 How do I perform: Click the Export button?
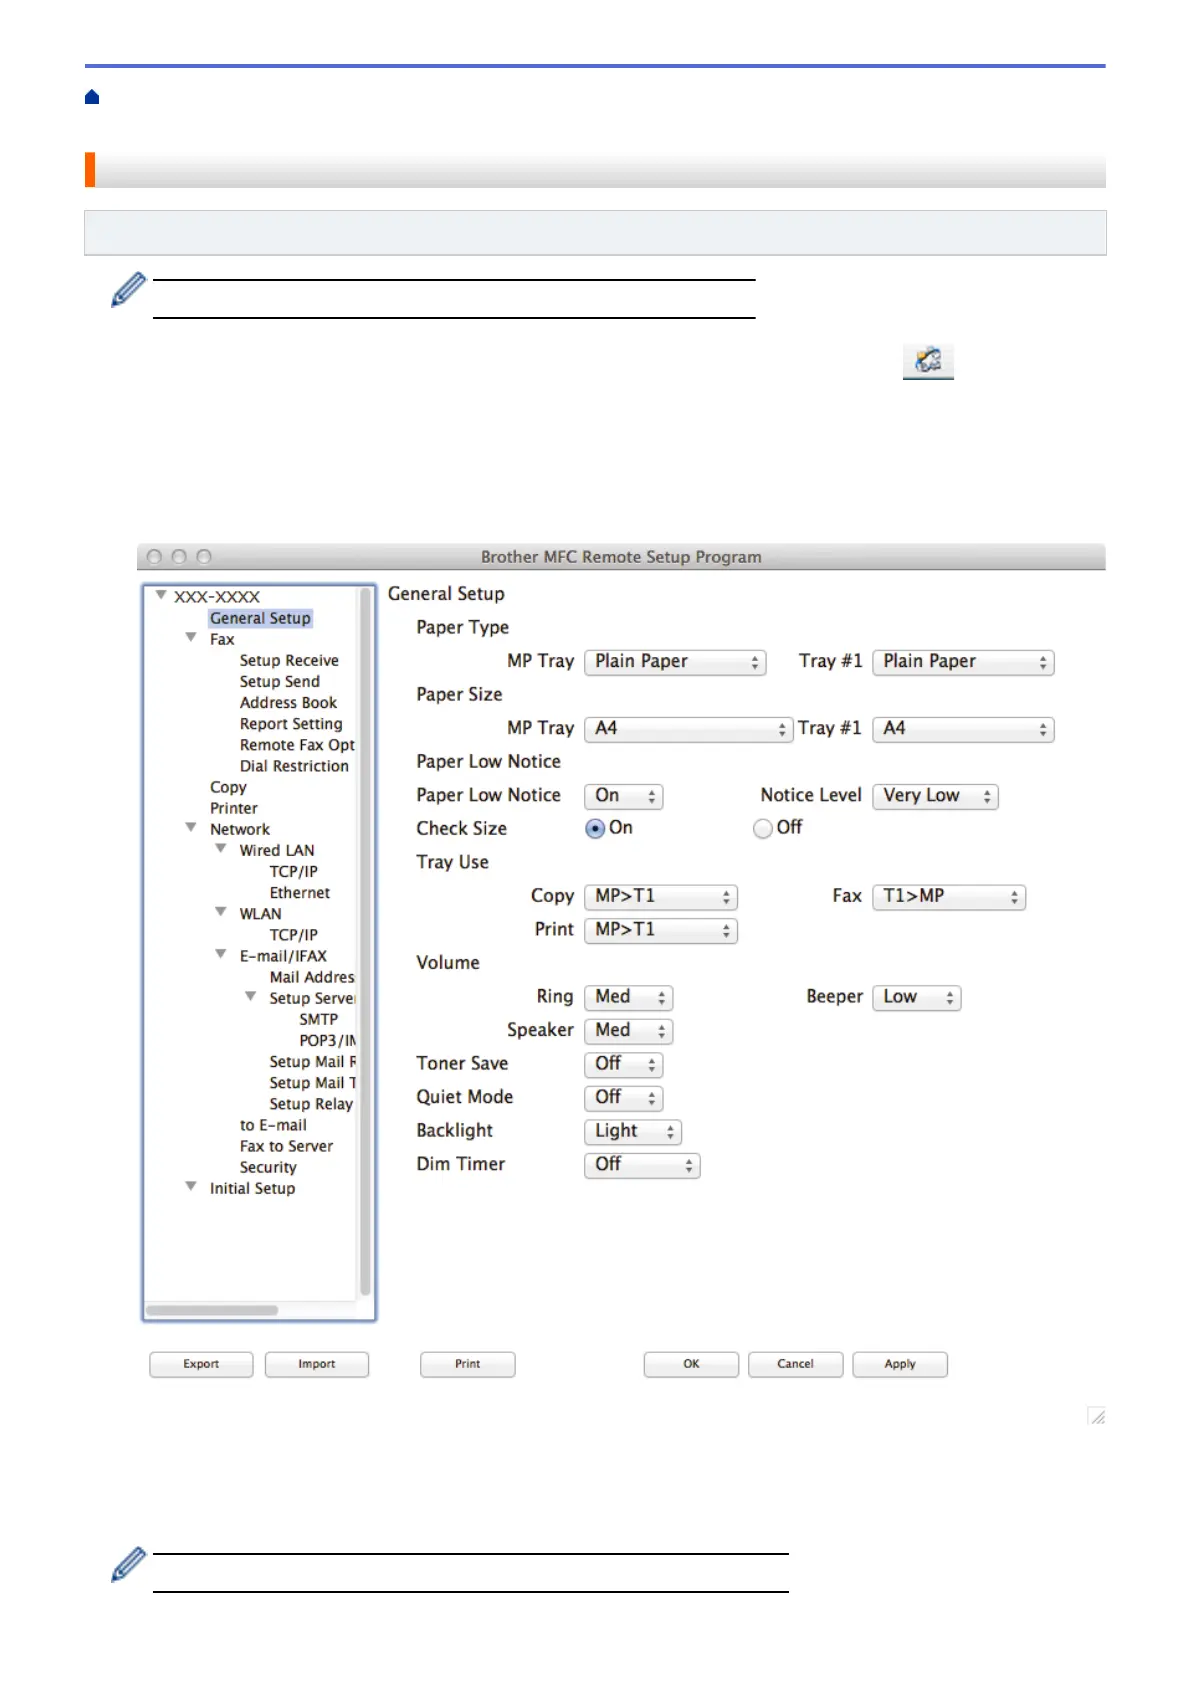(x=201, y=1364)
